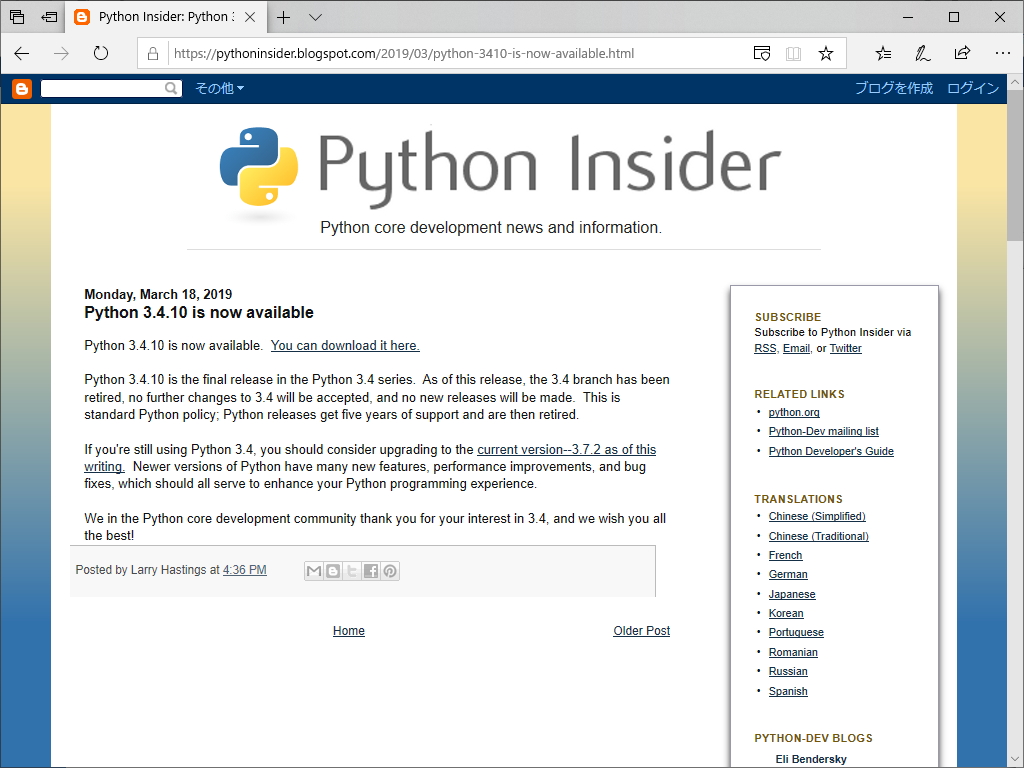The width and height of the screenshot is (1024, 768).
Task: Go to Older Post link
Action: pos(641,631)
